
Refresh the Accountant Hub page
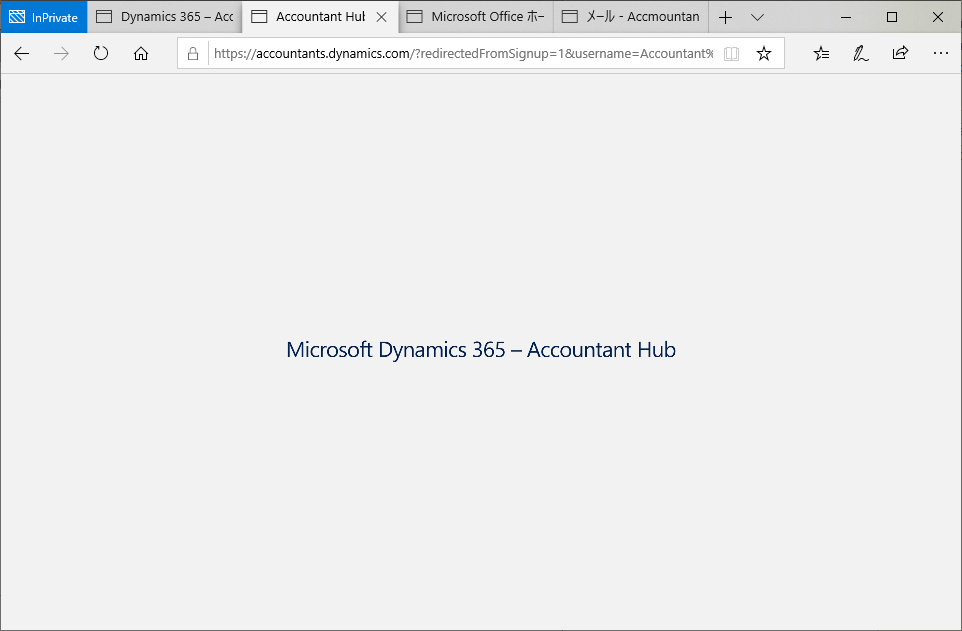click(101, 53)
